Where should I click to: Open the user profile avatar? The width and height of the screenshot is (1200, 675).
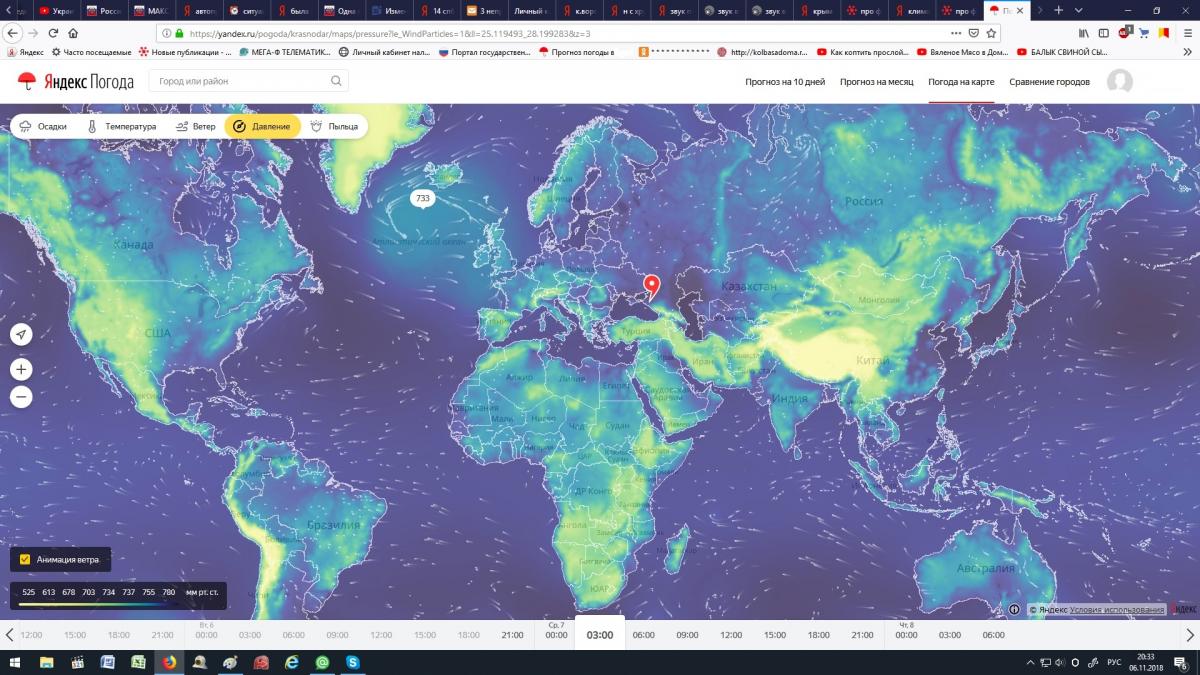1119,82
